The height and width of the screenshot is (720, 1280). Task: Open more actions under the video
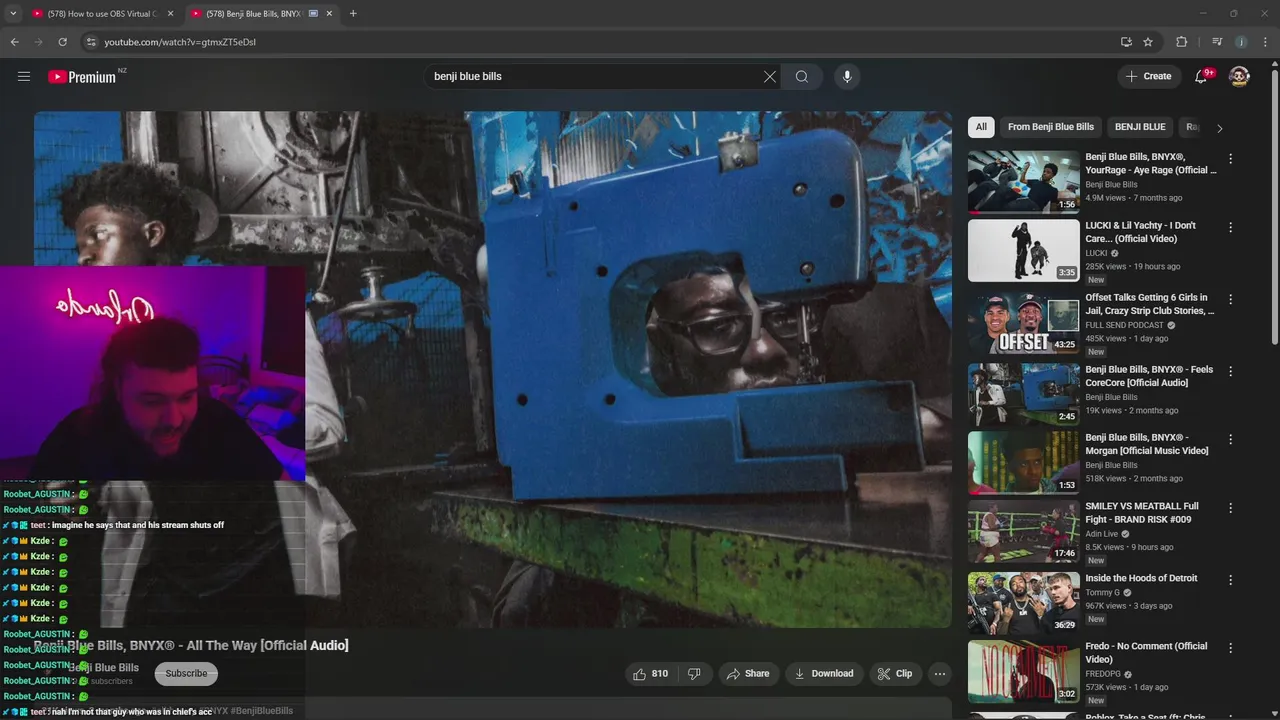point(940,674)
